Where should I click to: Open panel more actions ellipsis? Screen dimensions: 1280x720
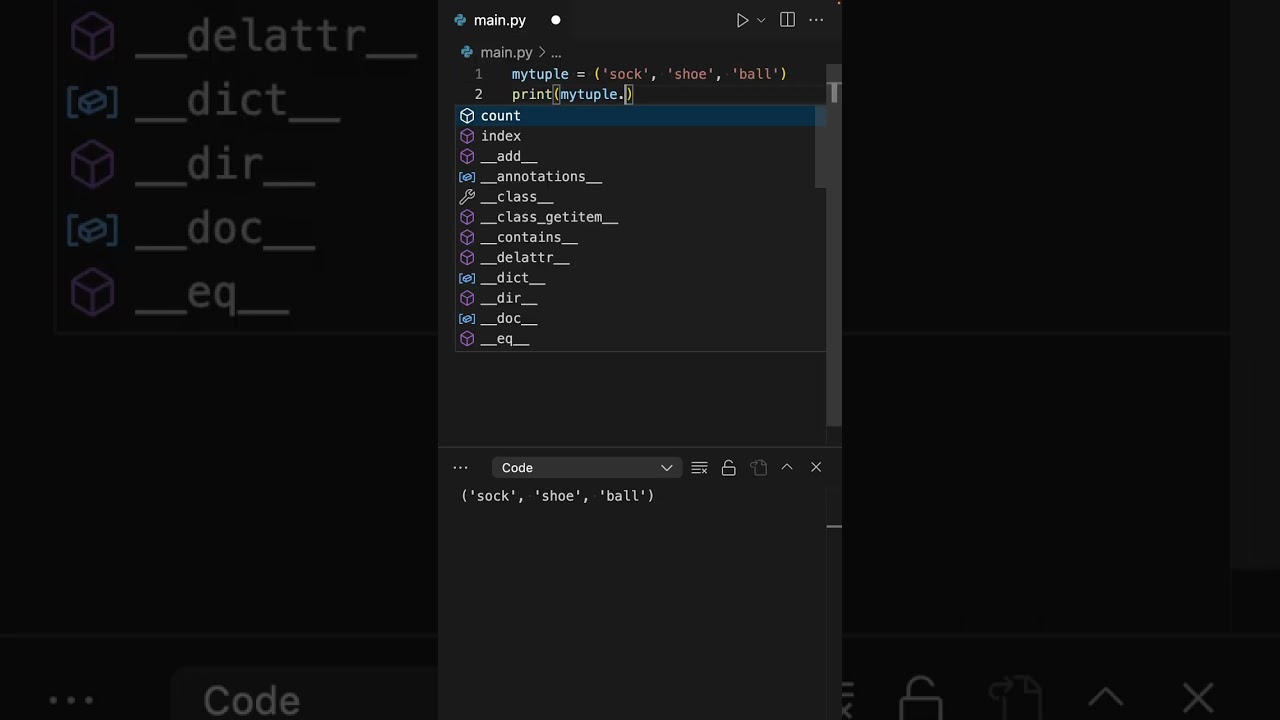[x=460, y=467]
